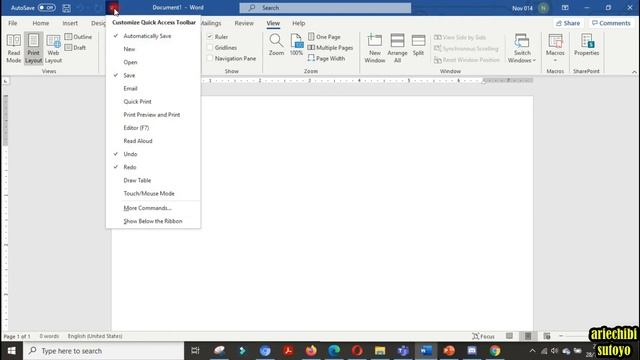Select Read Aloud menu entry

(153, 141)
